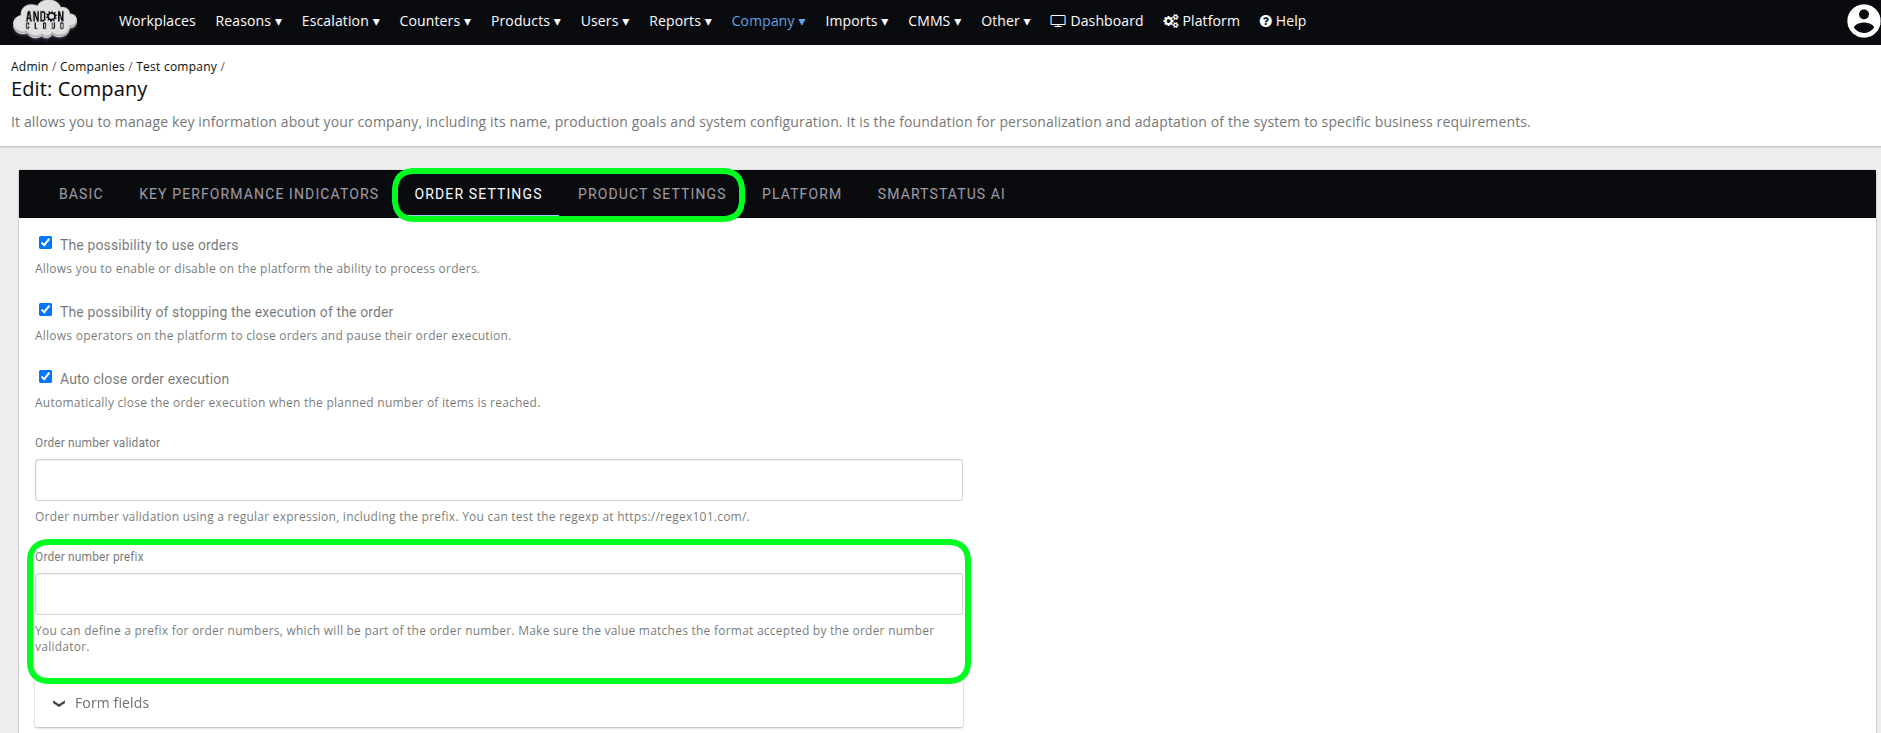Switch to Key Performance Indicators tab
This screenshot has height=733, width=1881.
(258, 194)
